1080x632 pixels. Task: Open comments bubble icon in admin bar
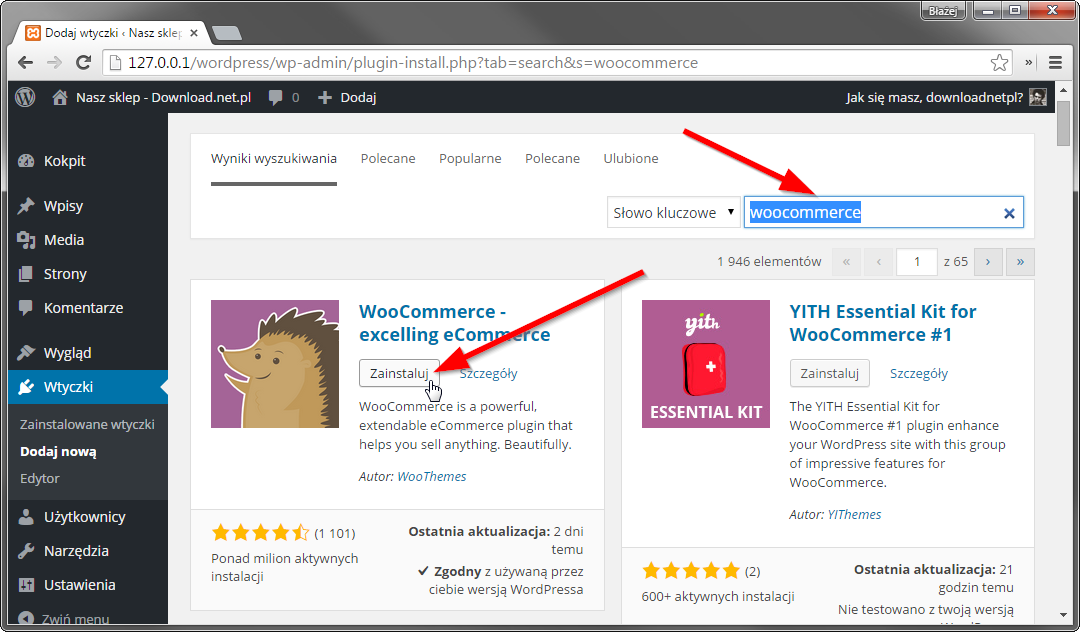coord(276,98)
